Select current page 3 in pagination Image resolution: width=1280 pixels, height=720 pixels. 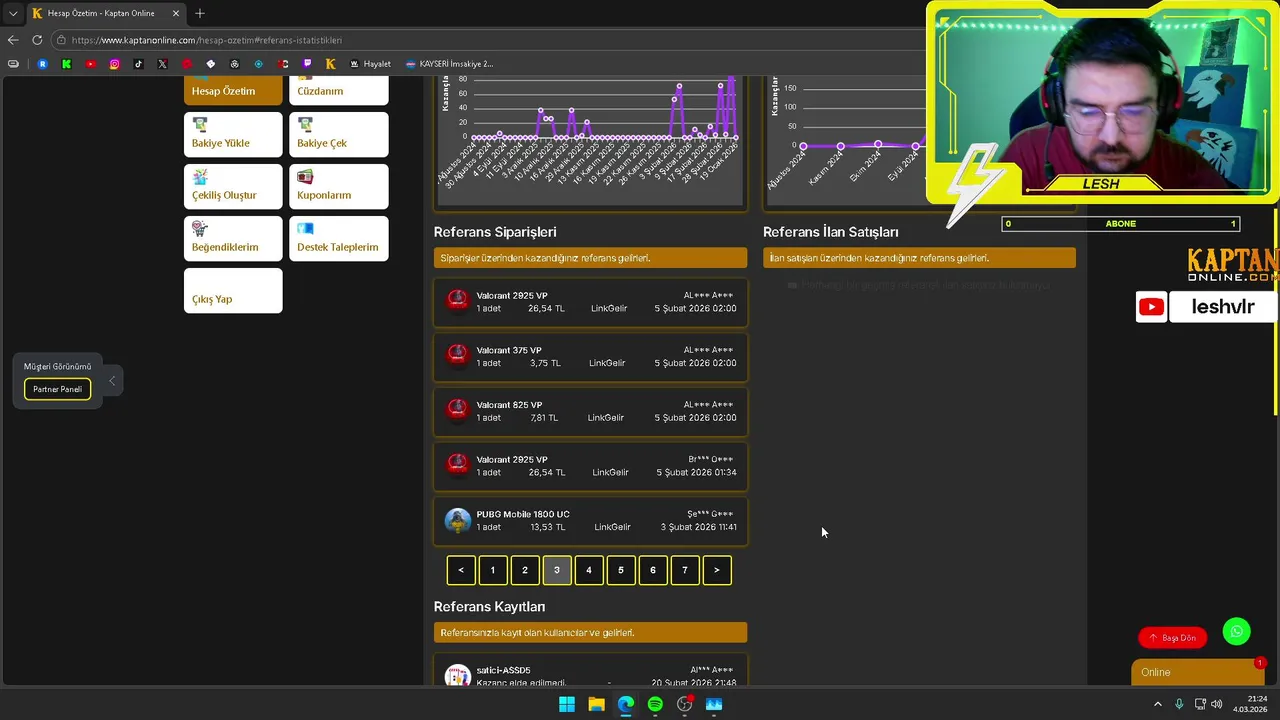(557, 570)
